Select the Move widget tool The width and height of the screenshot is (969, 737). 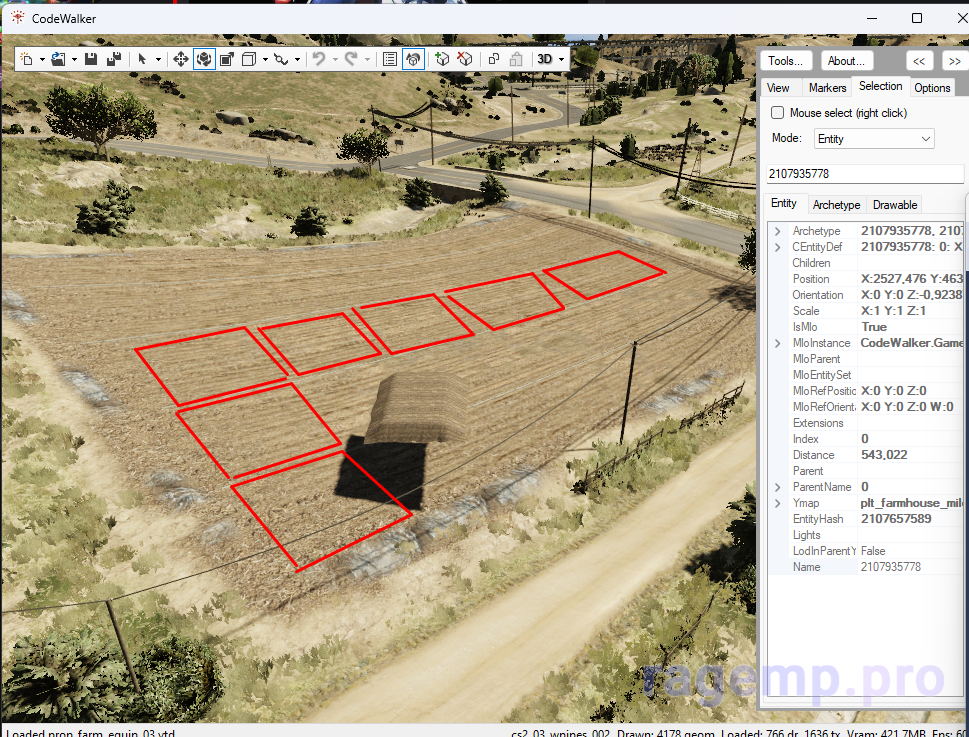tap(181, 60)
